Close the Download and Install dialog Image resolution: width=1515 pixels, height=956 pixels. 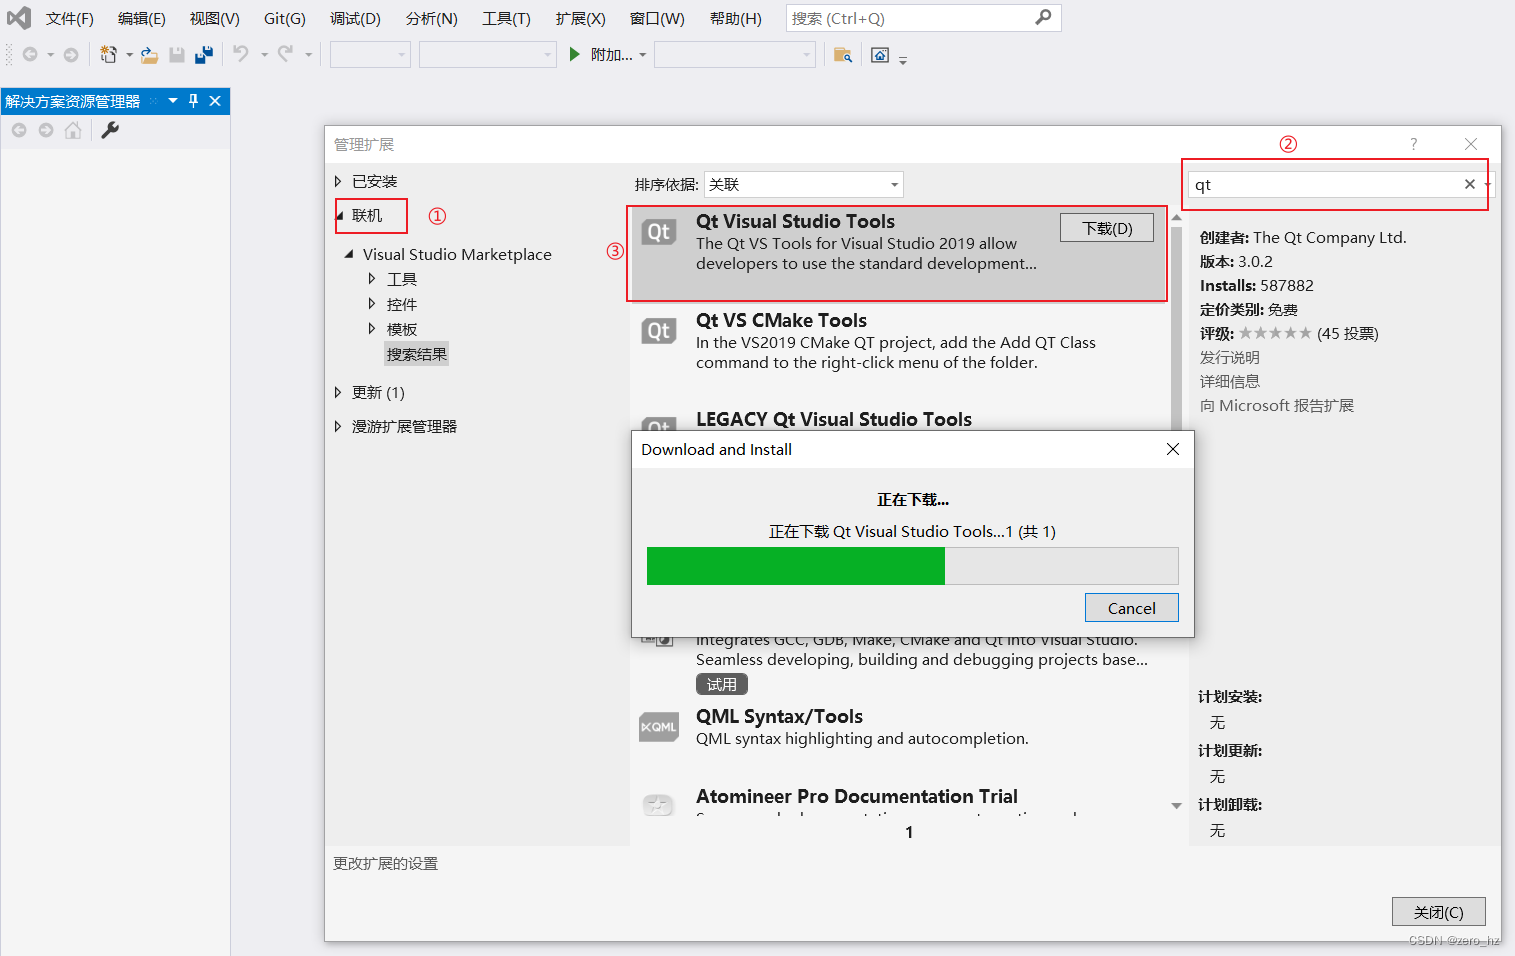pos(1173,449)
